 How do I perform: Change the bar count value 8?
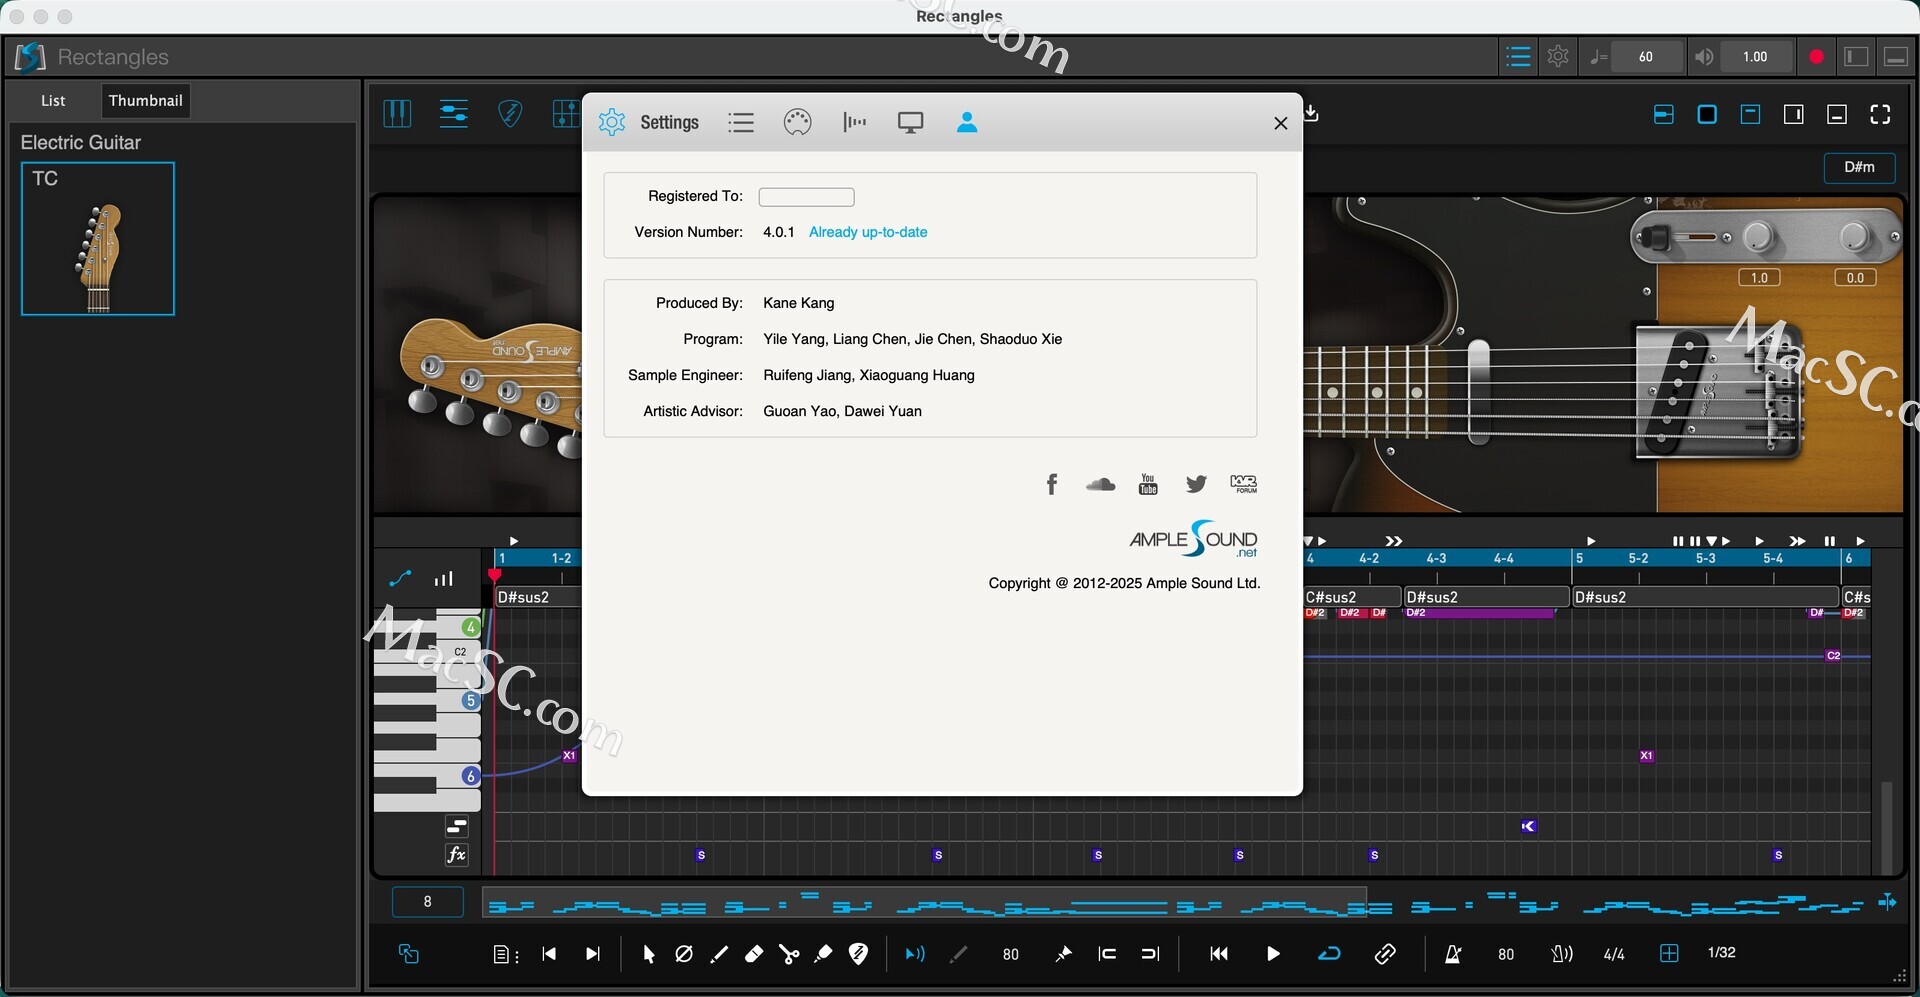pyautogui.click(x=428, y=902)
